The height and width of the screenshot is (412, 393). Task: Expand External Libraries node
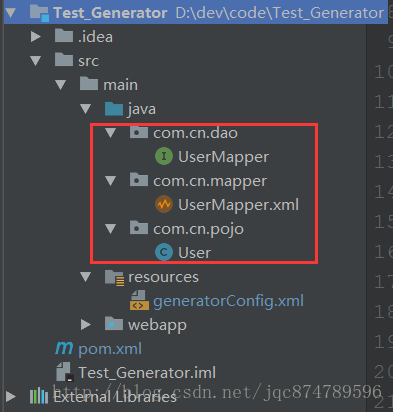11,396
